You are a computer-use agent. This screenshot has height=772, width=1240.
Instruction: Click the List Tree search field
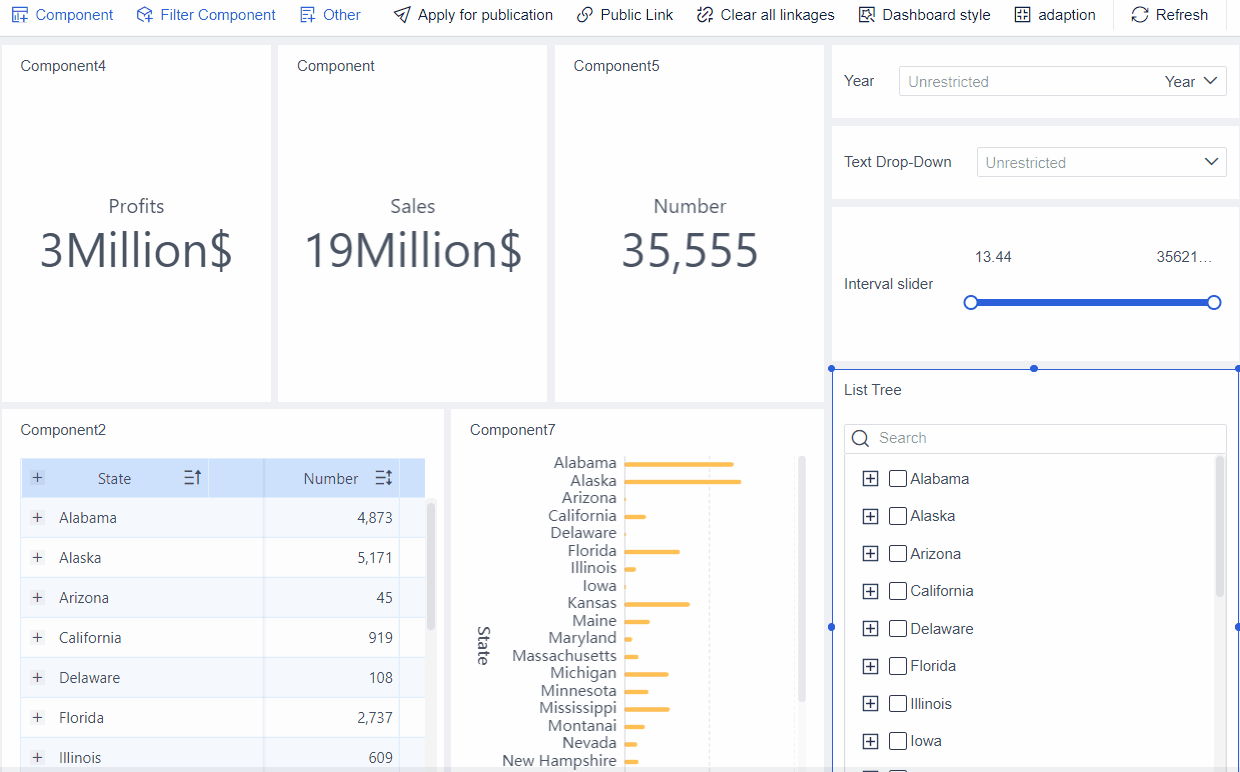[1045, 438]
